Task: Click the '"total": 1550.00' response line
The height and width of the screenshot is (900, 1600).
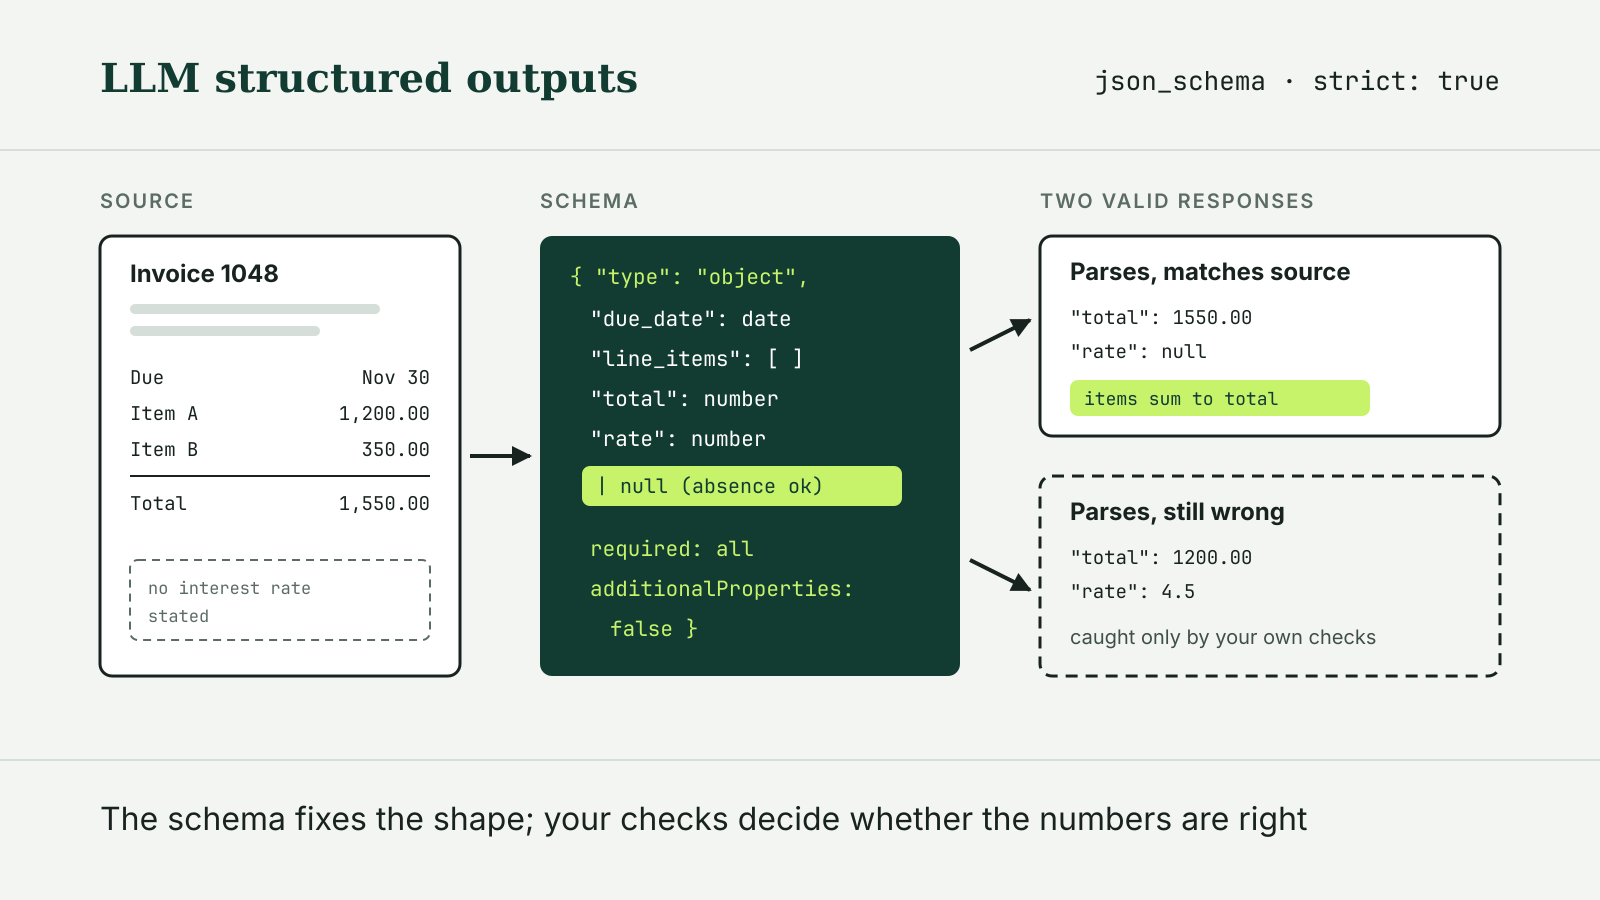Action: 1161,318
